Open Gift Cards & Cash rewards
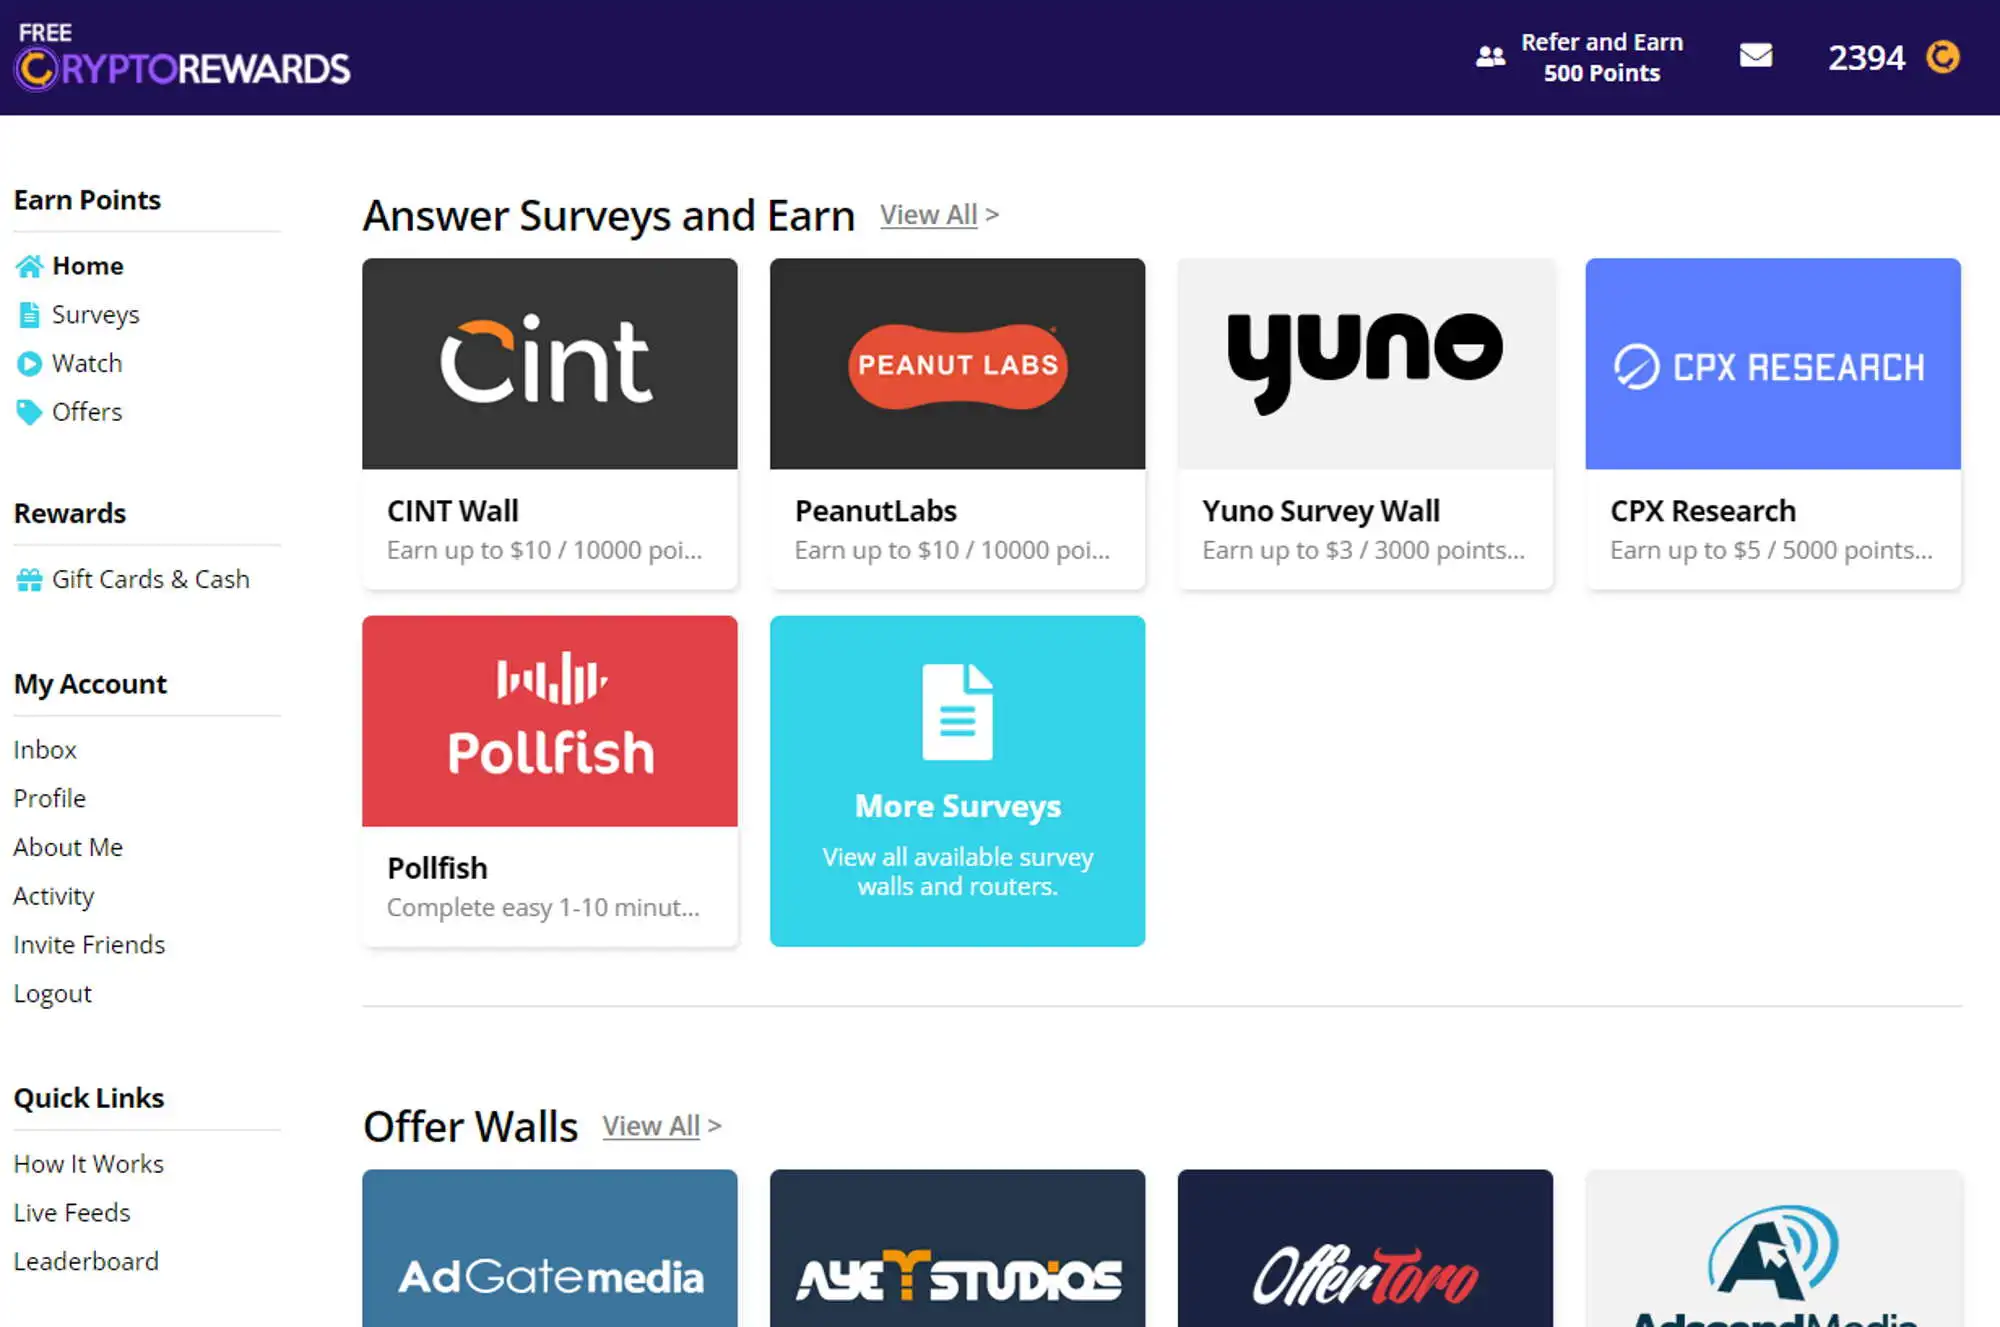The image size is (2000, 1327). coord(151,579)
